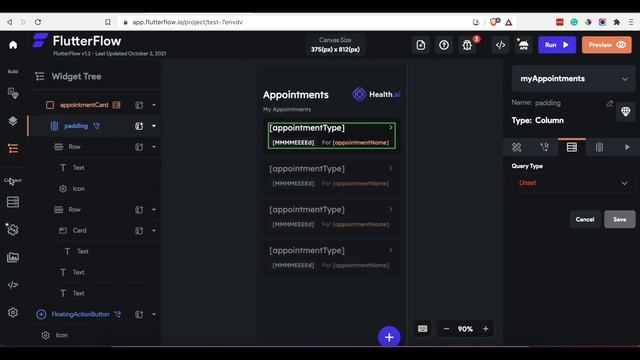Switch to the backend query tab
The image size is (640, 360).
pos(572,147)
